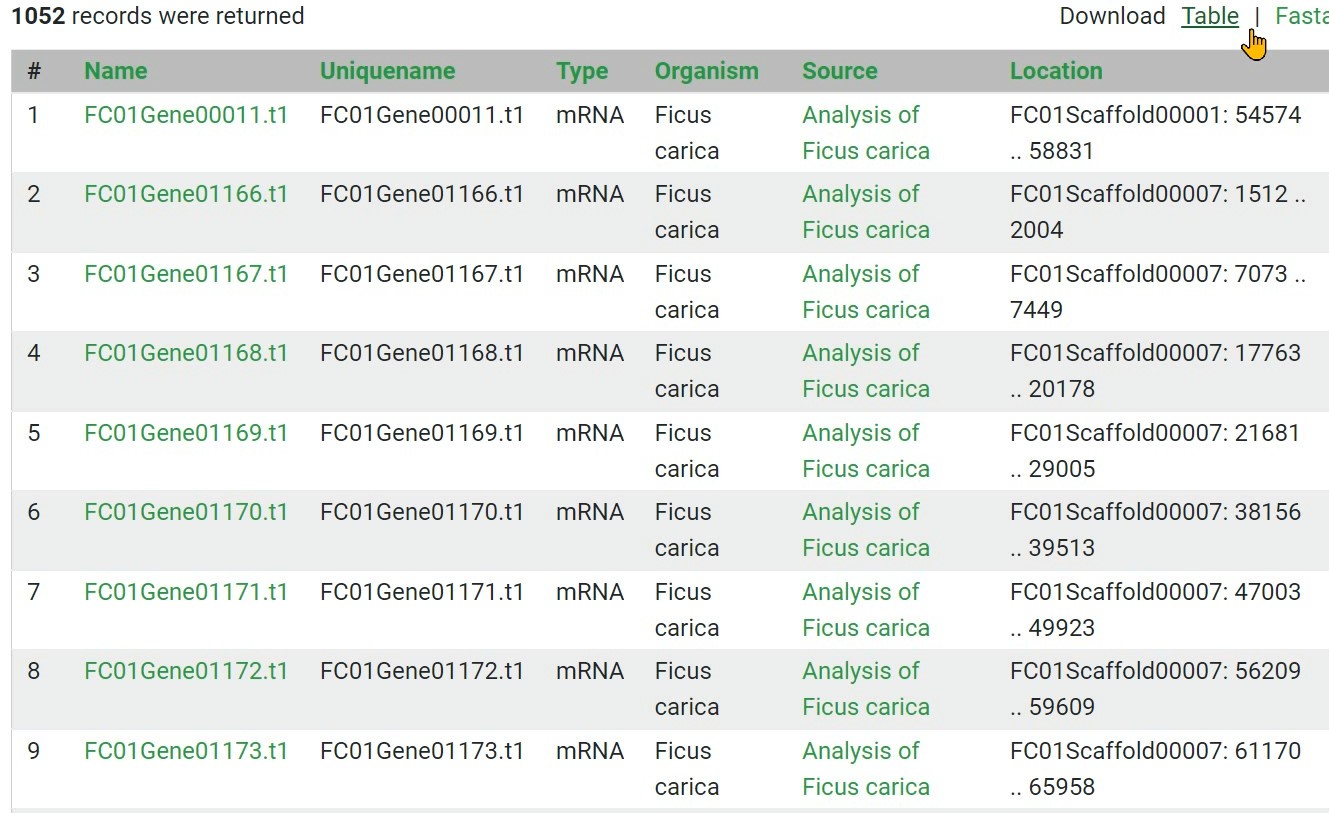Viewport: 1329px width, 813px height.
Task: Open FC01Gene01170.t1 record link
Action: (186, 512)
